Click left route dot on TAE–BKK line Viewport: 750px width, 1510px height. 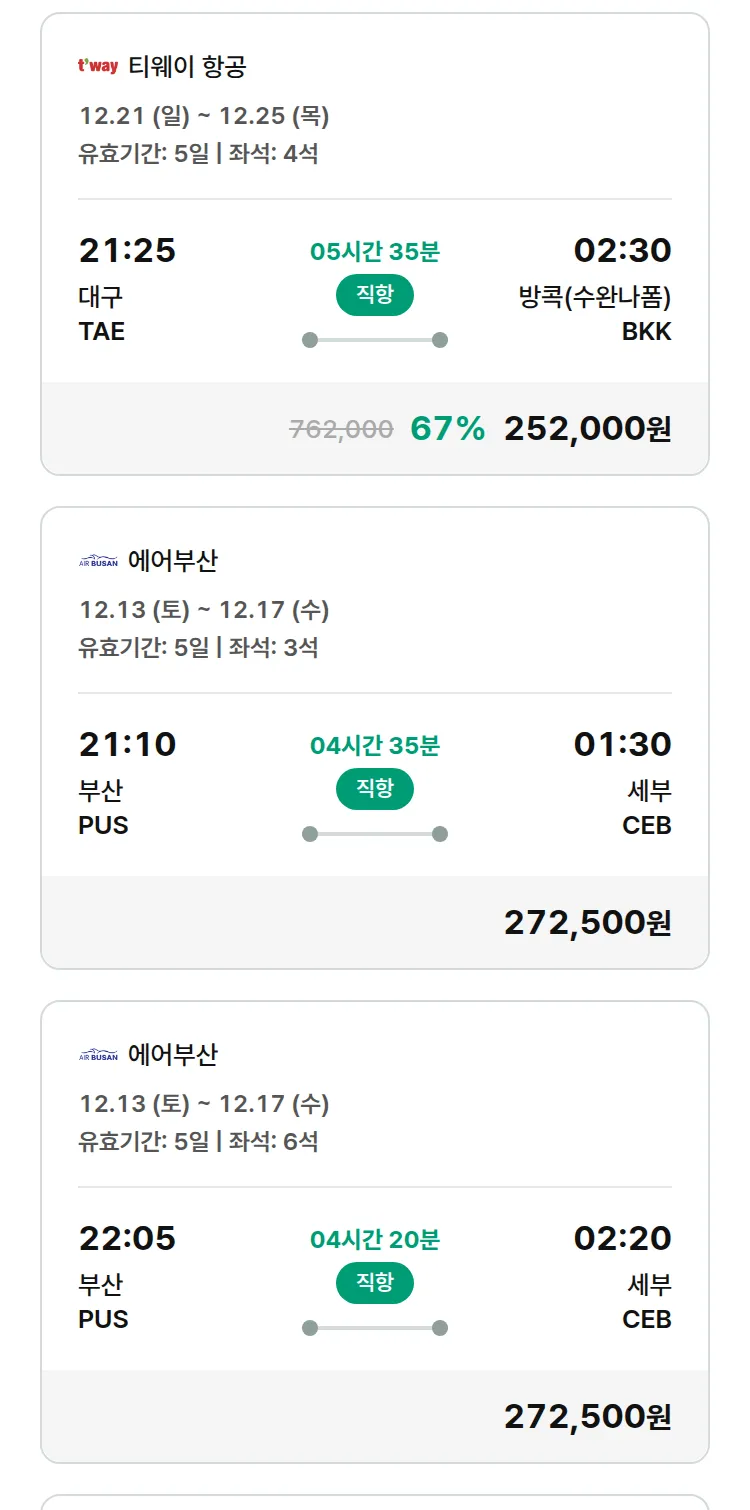pos(310,340)
